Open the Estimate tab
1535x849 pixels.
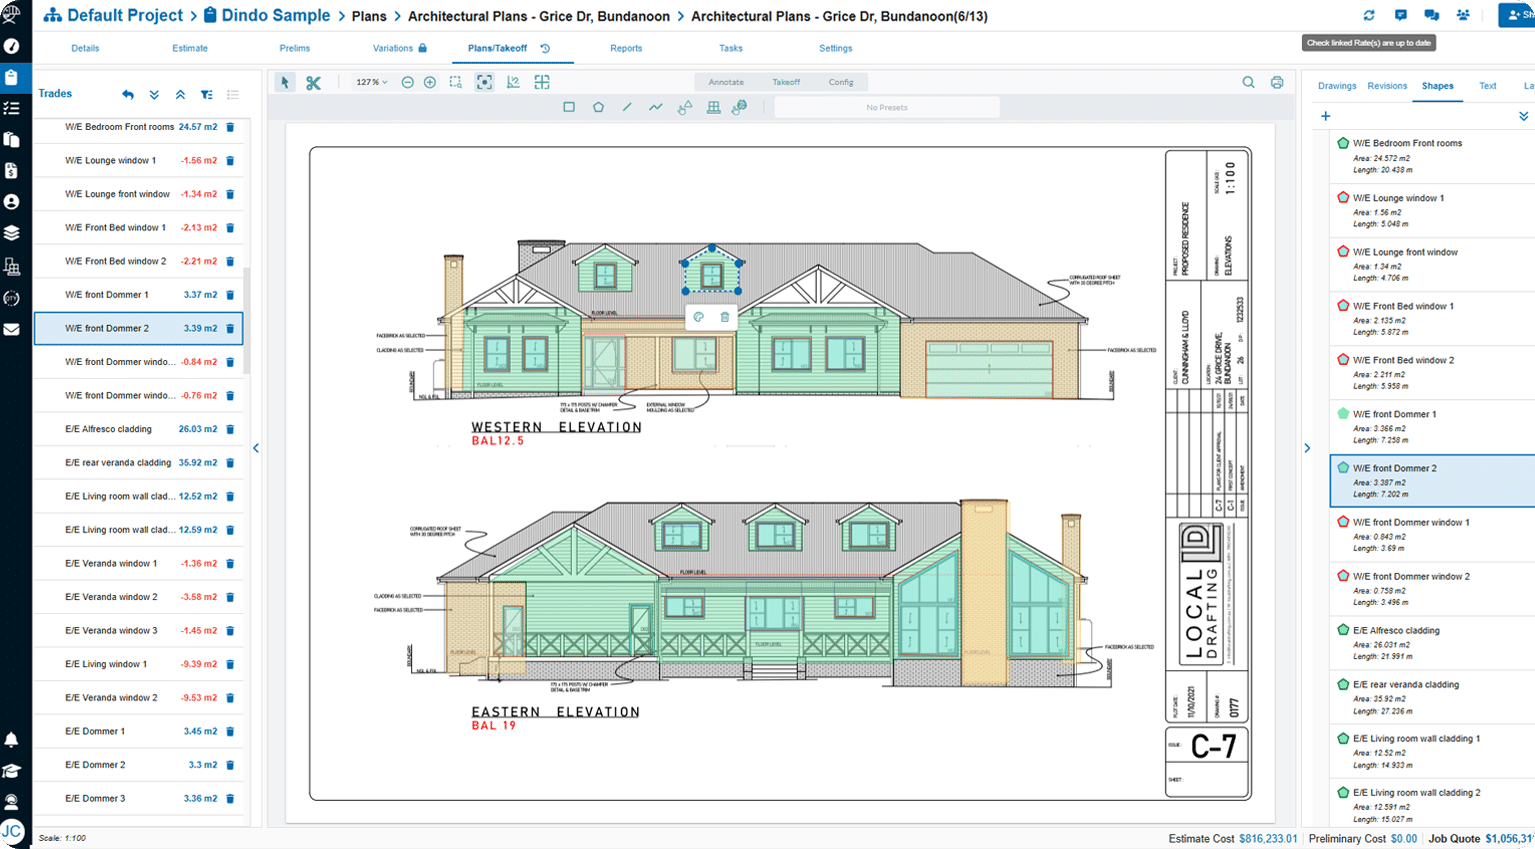(190, 48)
